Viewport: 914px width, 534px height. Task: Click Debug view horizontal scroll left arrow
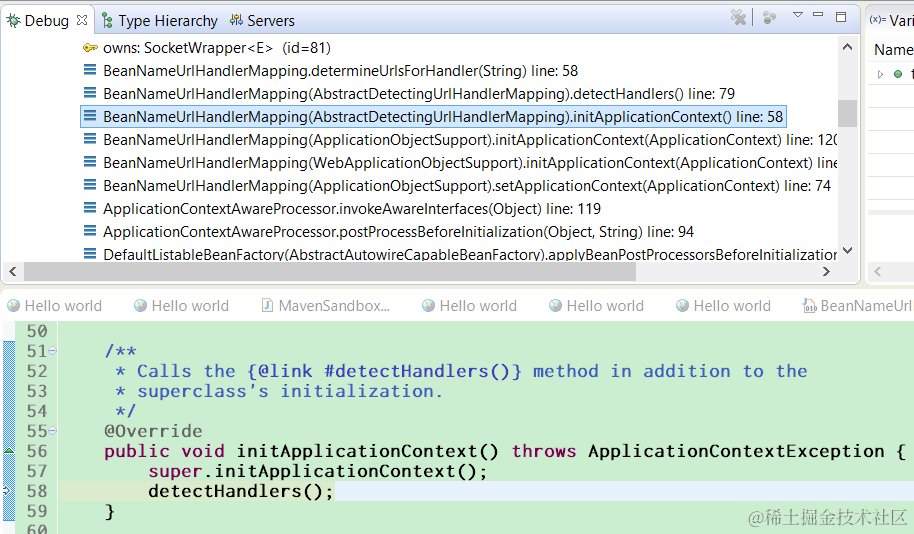coord(13,272)
